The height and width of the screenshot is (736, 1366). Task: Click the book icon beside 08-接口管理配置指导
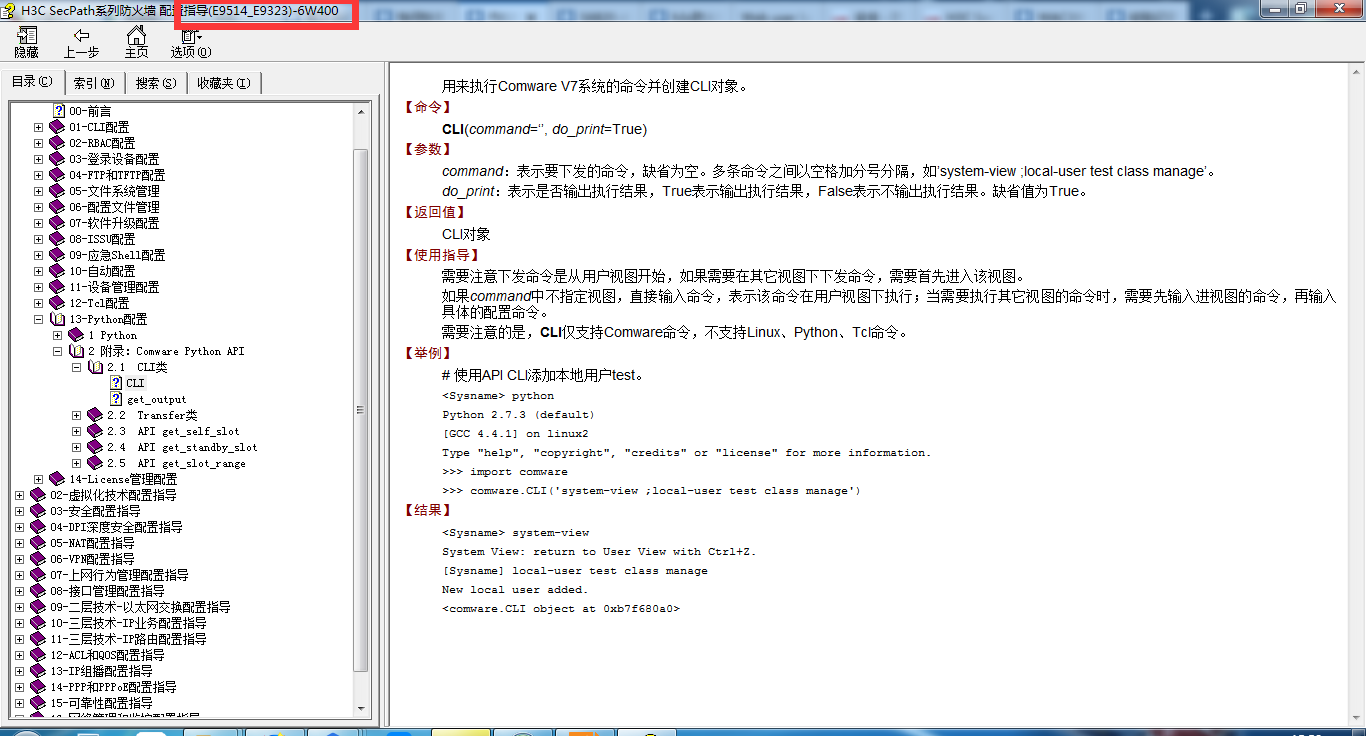coord(38,591)
